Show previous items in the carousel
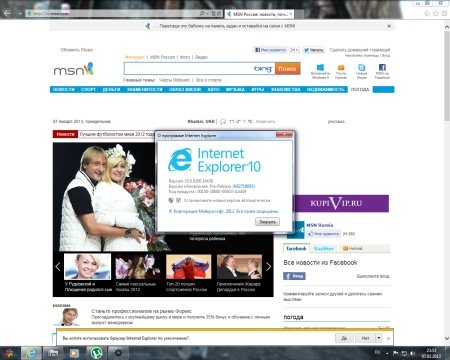This screenshot has width=450, height=360. (58, 266)
